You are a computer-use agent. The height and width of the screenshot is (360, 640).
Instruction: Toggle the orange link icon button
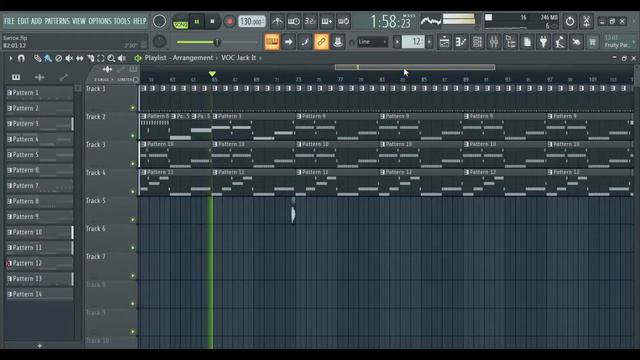321,42
